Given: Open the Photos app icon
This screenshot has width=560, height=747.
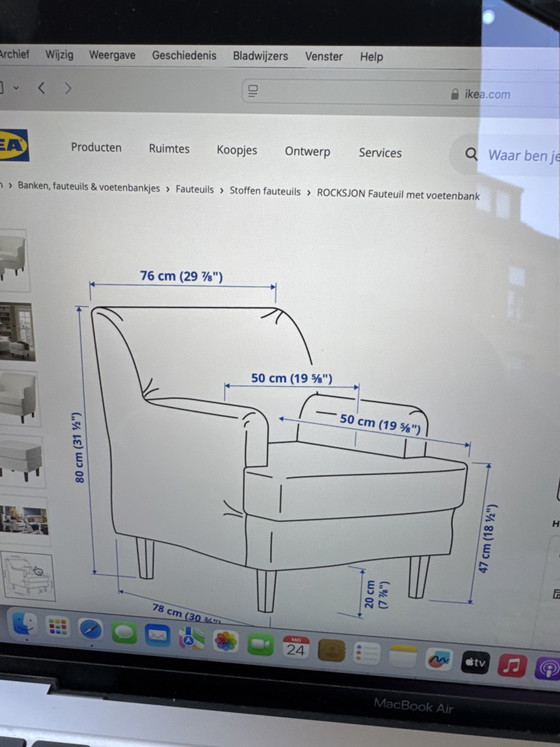Looking at the screenshot, I should [226, 641].
